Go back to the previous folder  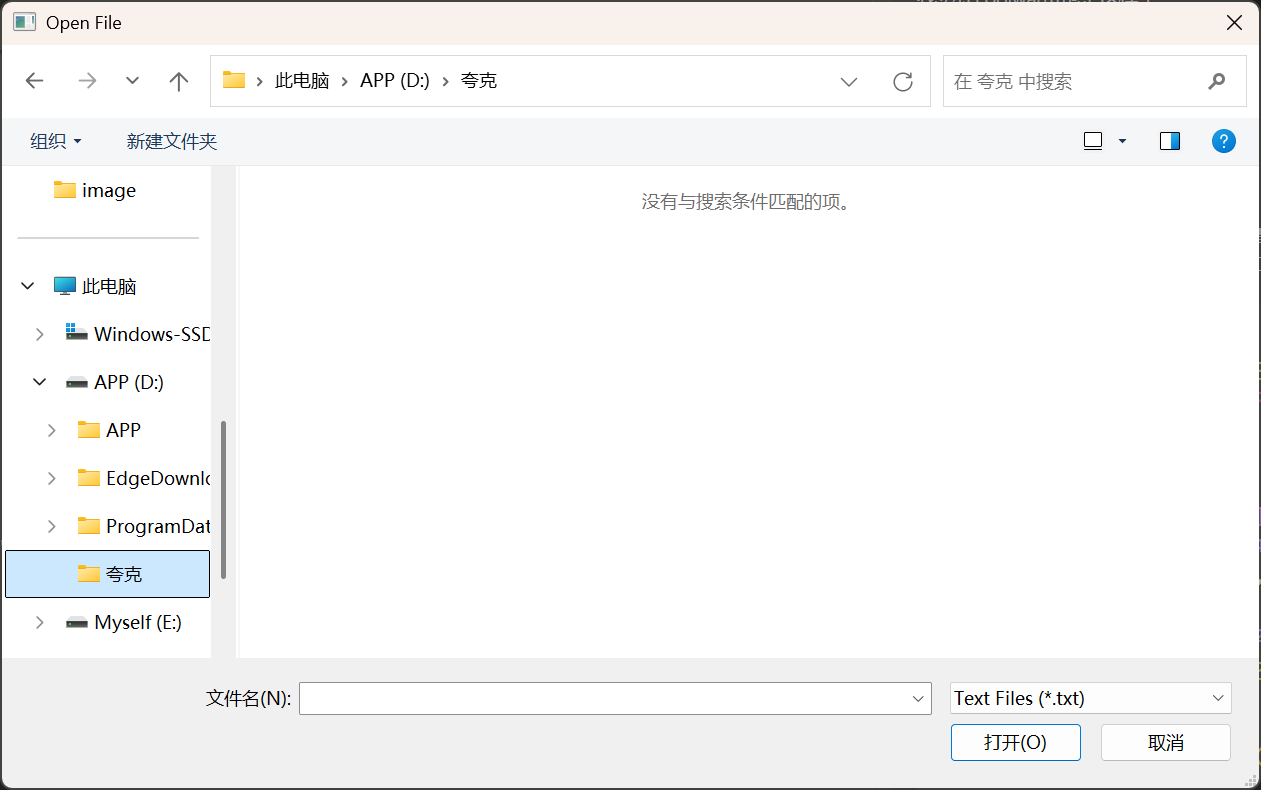(x=35, y=81)
